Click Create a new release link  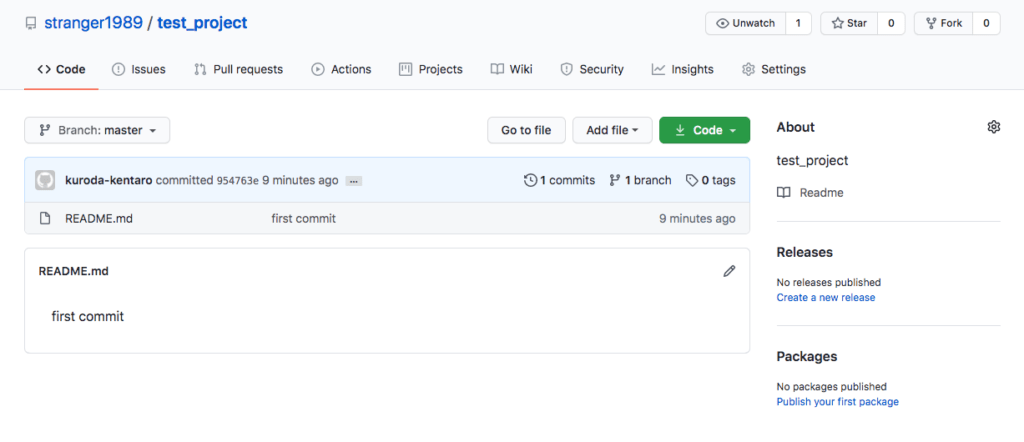(x=825, y=297)
